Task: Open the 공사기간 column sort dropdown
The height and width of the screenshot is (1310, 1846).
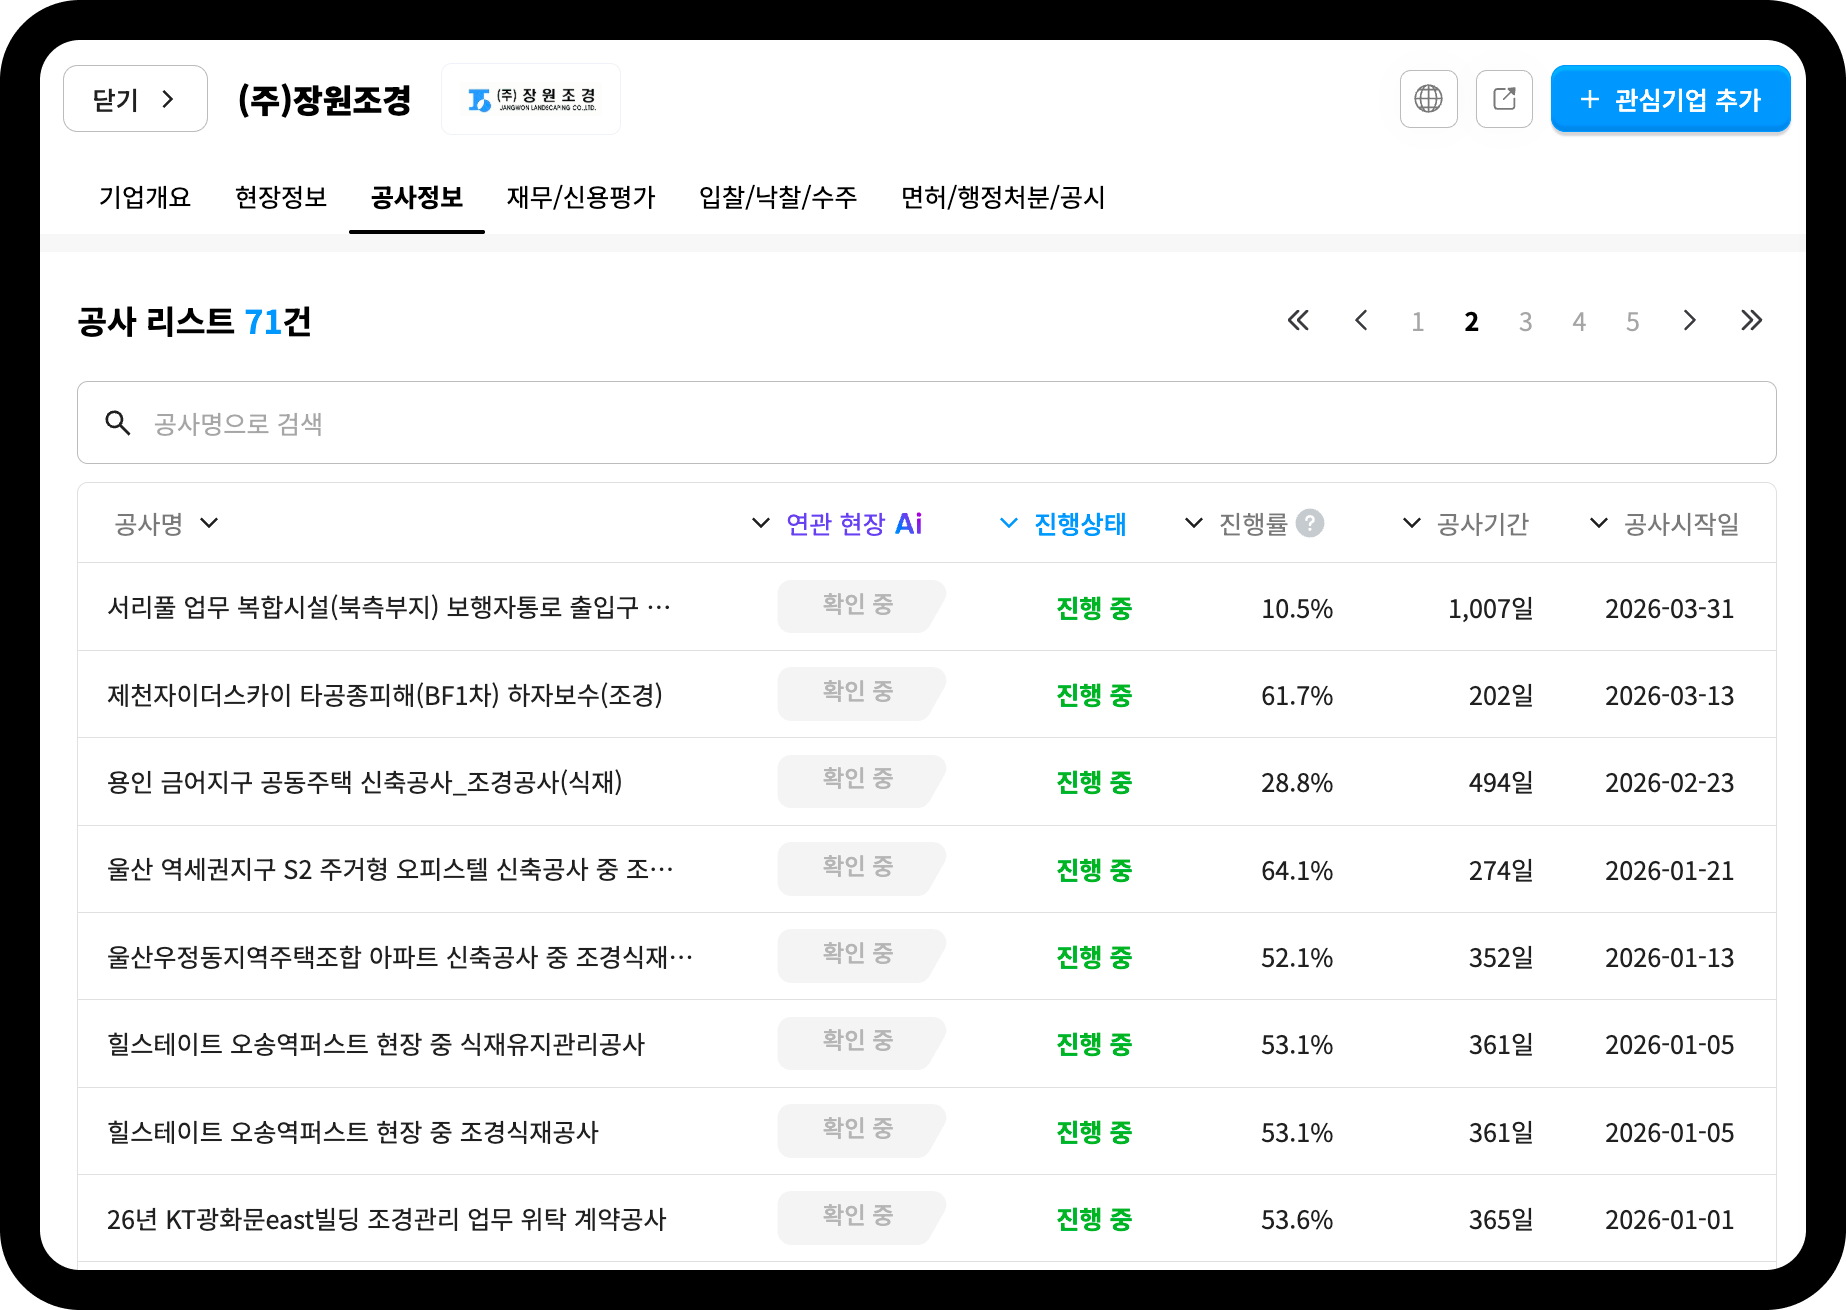Action: tap(1411, 523)
